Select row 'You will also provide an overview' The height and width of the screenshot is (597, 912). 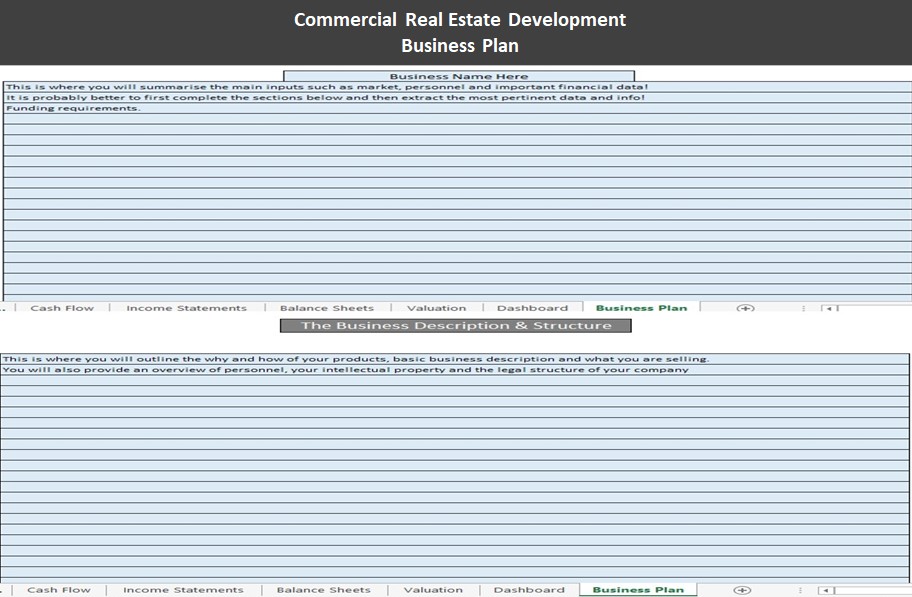[x=455, y=369]
